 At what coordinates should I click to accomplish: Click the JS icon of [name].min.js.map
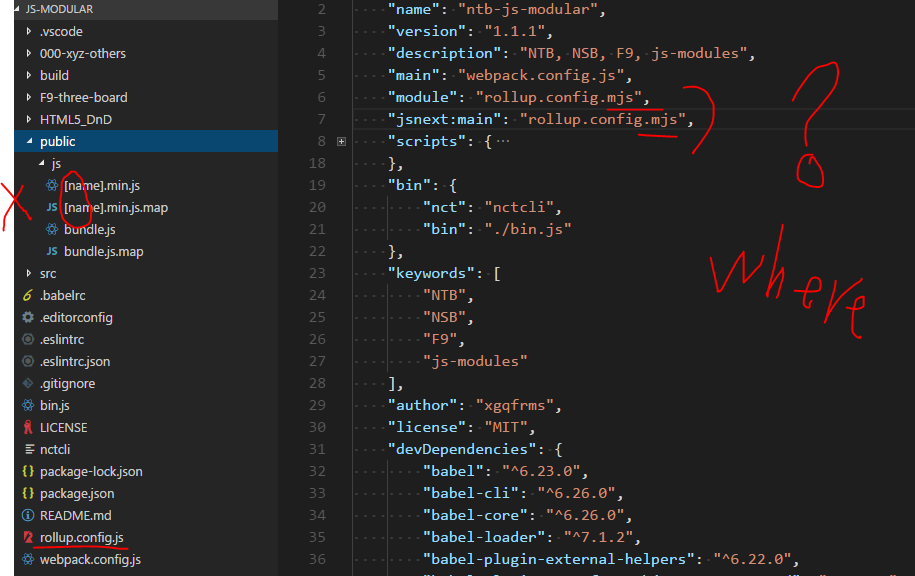(52, 207)
